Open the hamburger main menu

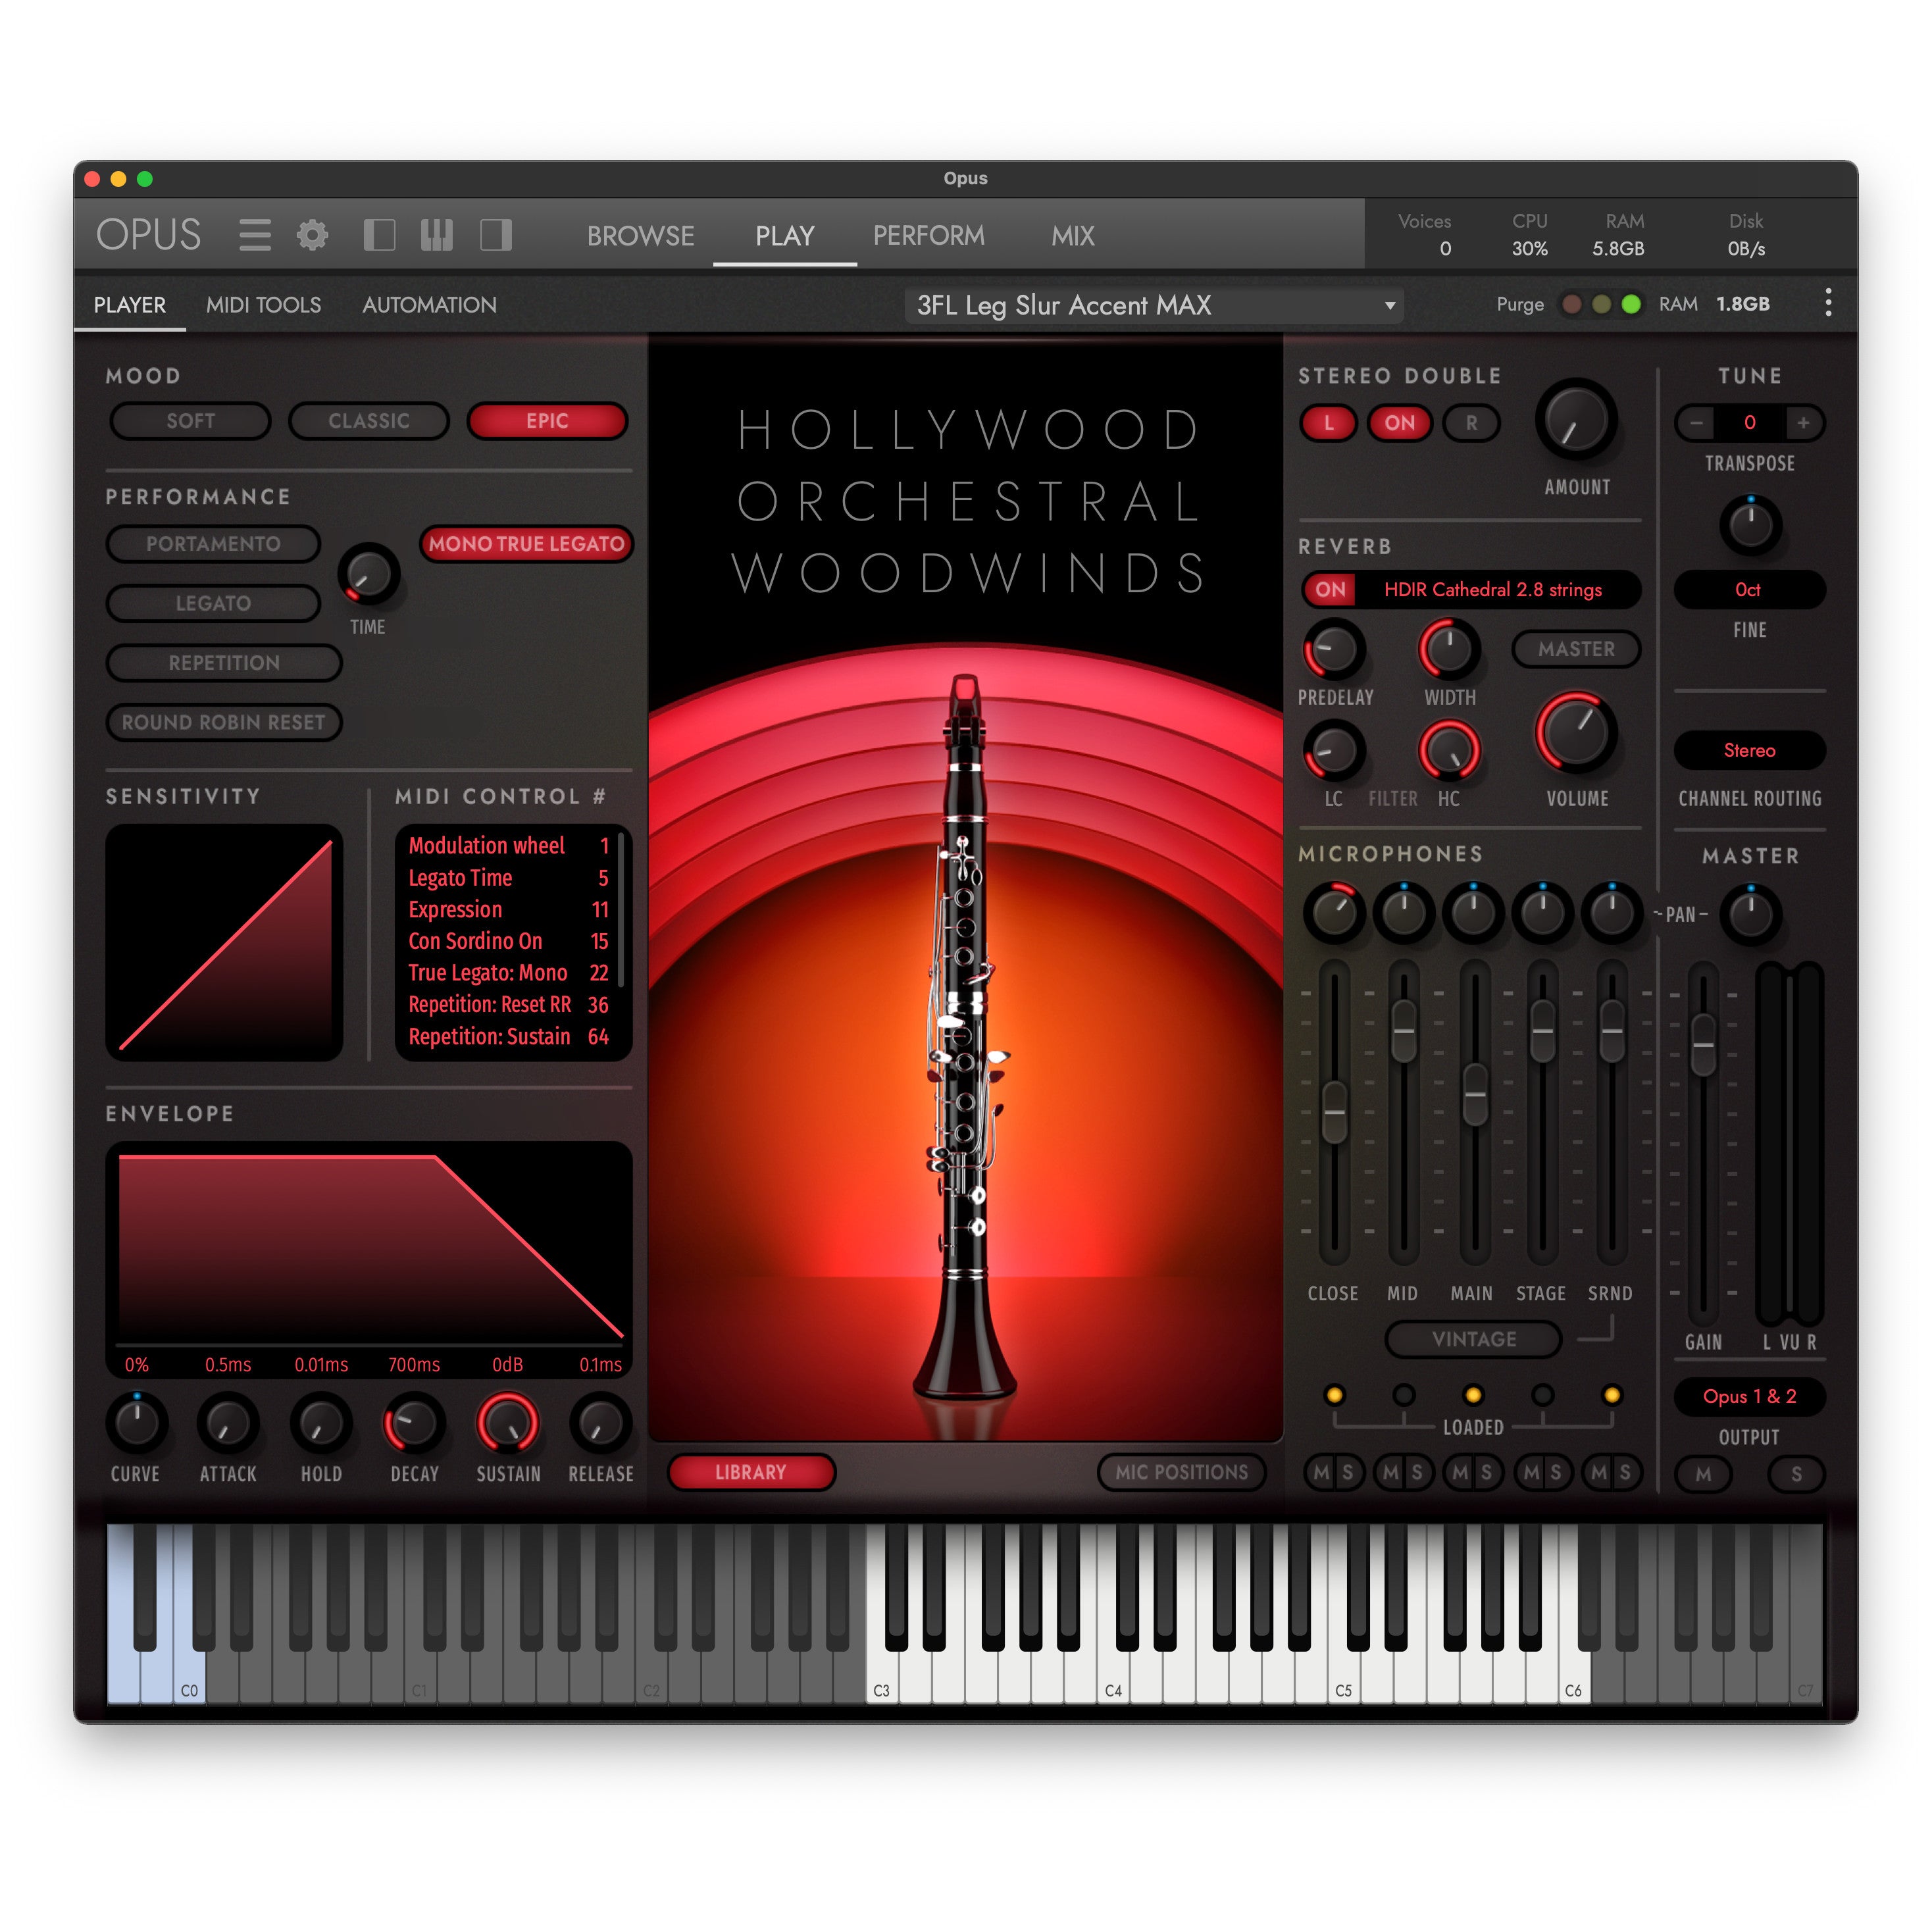point(255,235)
